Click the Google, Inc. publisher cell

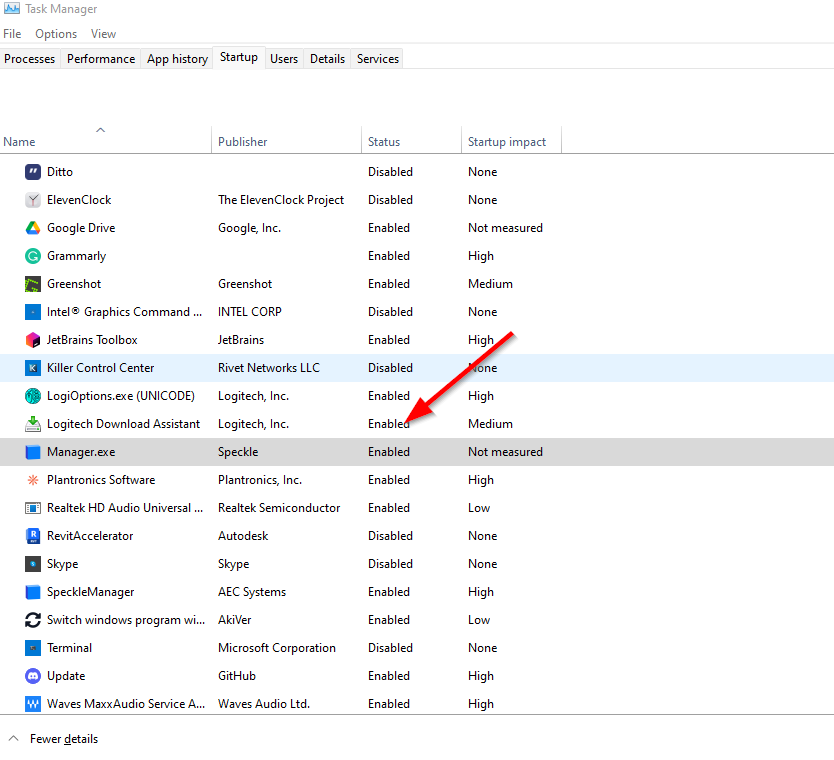coord(249,228)
